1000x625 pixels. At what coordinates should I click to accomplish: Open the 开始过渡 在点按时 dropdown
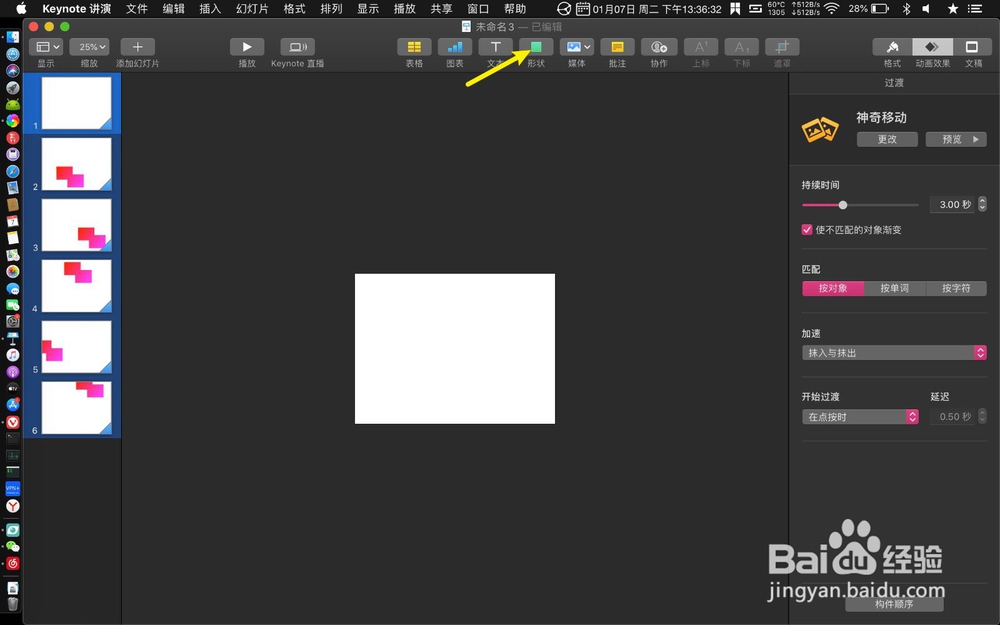pyautogui.click(x=860, y=416)
